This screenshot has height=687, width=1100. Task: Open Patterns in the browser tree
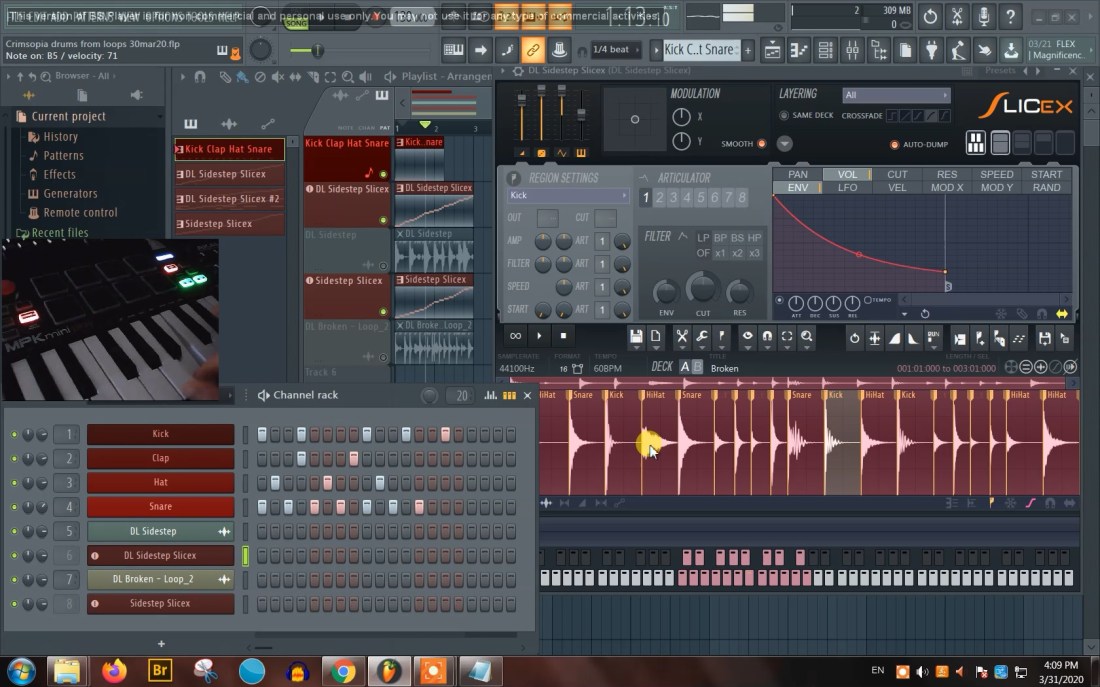63,156
